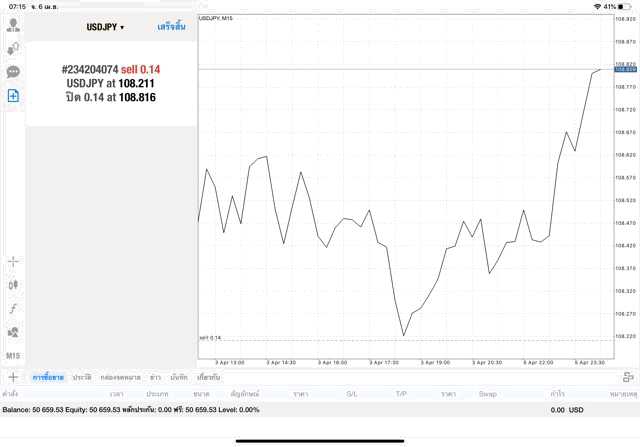Open indicators with the f icon

[13, 309]
